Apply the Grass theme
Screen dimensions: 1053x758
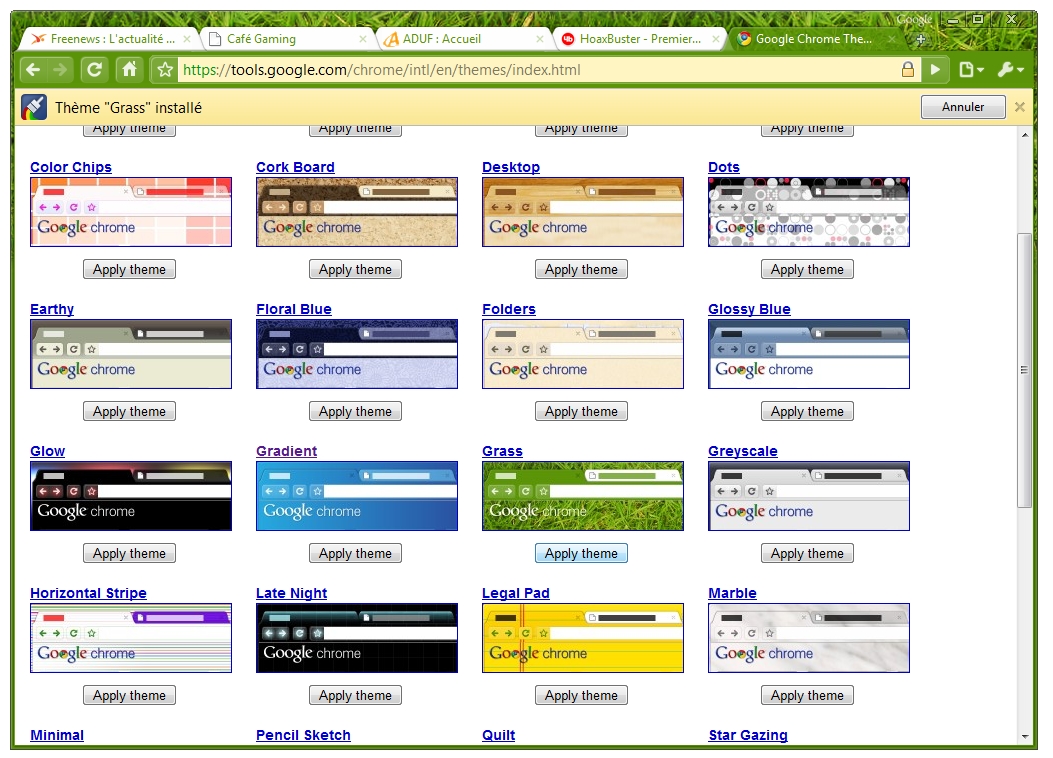582,553
